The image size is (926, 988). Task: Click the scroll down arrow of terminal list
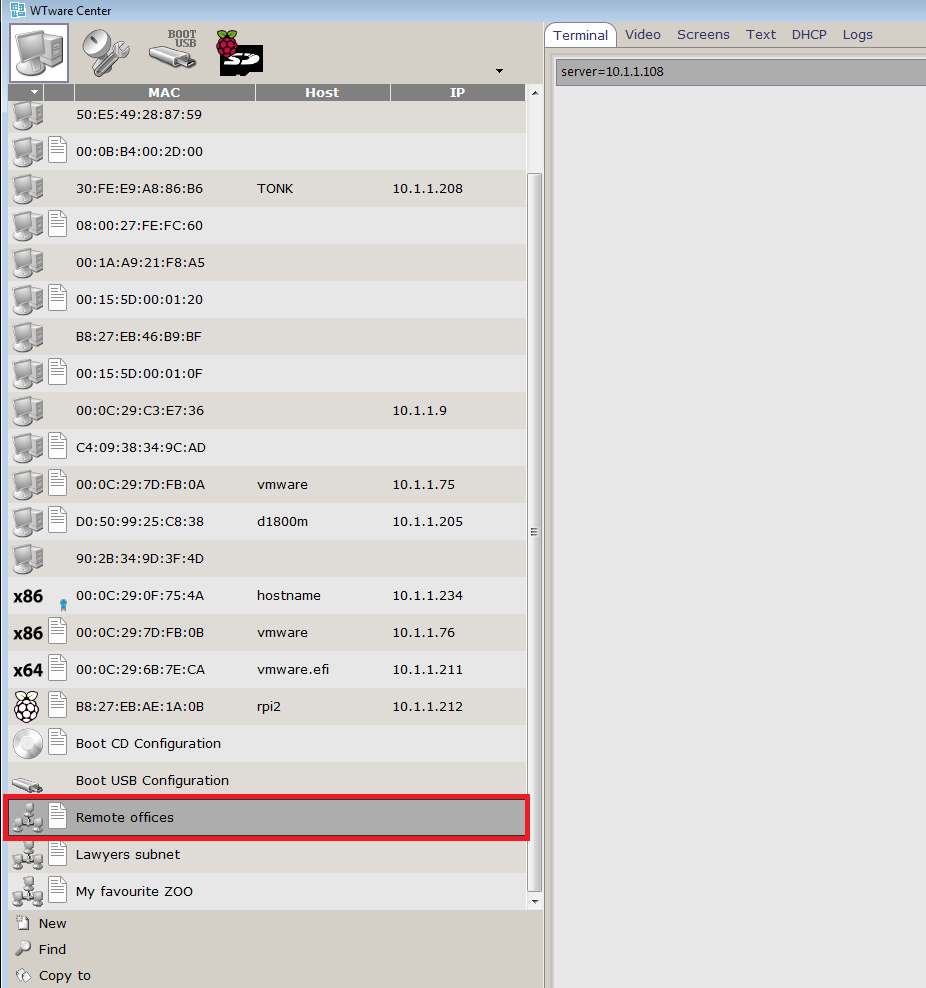[534, 901]
